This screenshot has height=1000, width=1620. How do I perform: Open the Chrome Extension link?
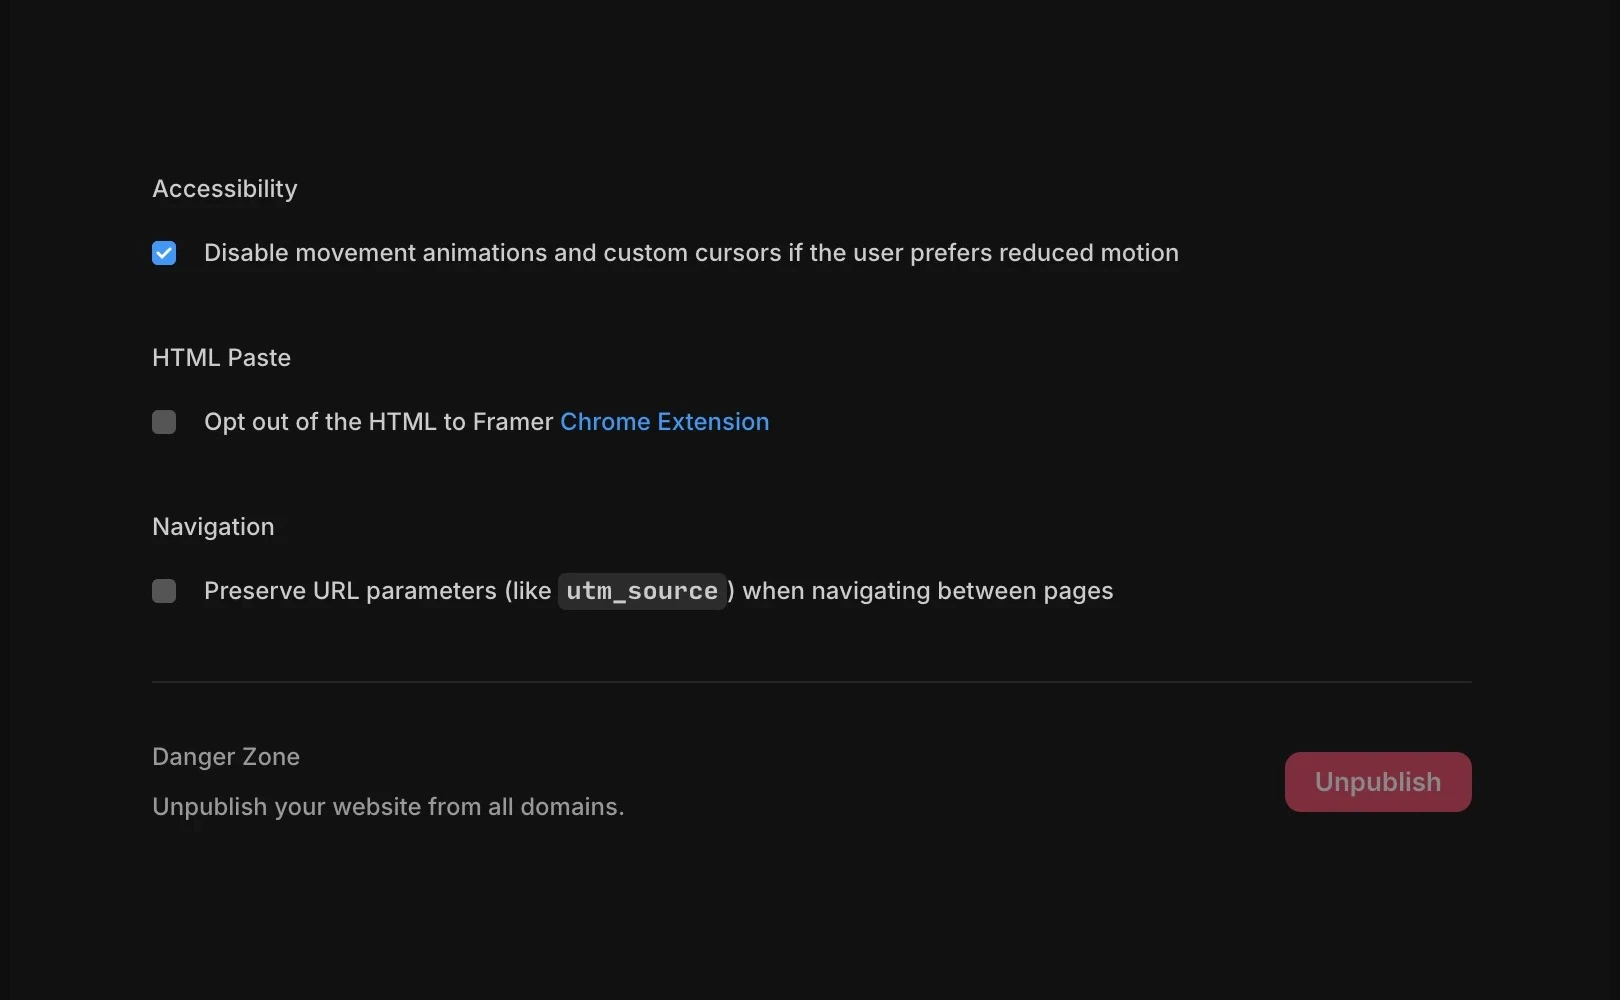[664, 422]
